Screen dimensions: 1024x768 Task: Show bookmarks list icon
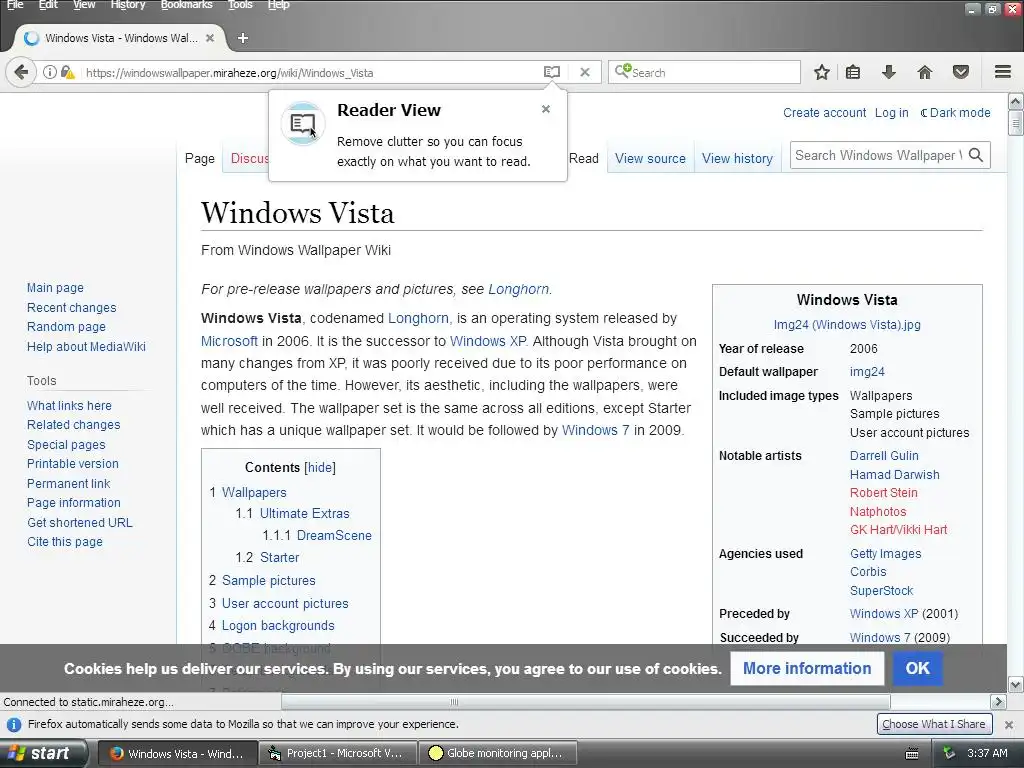click(853, 72)
